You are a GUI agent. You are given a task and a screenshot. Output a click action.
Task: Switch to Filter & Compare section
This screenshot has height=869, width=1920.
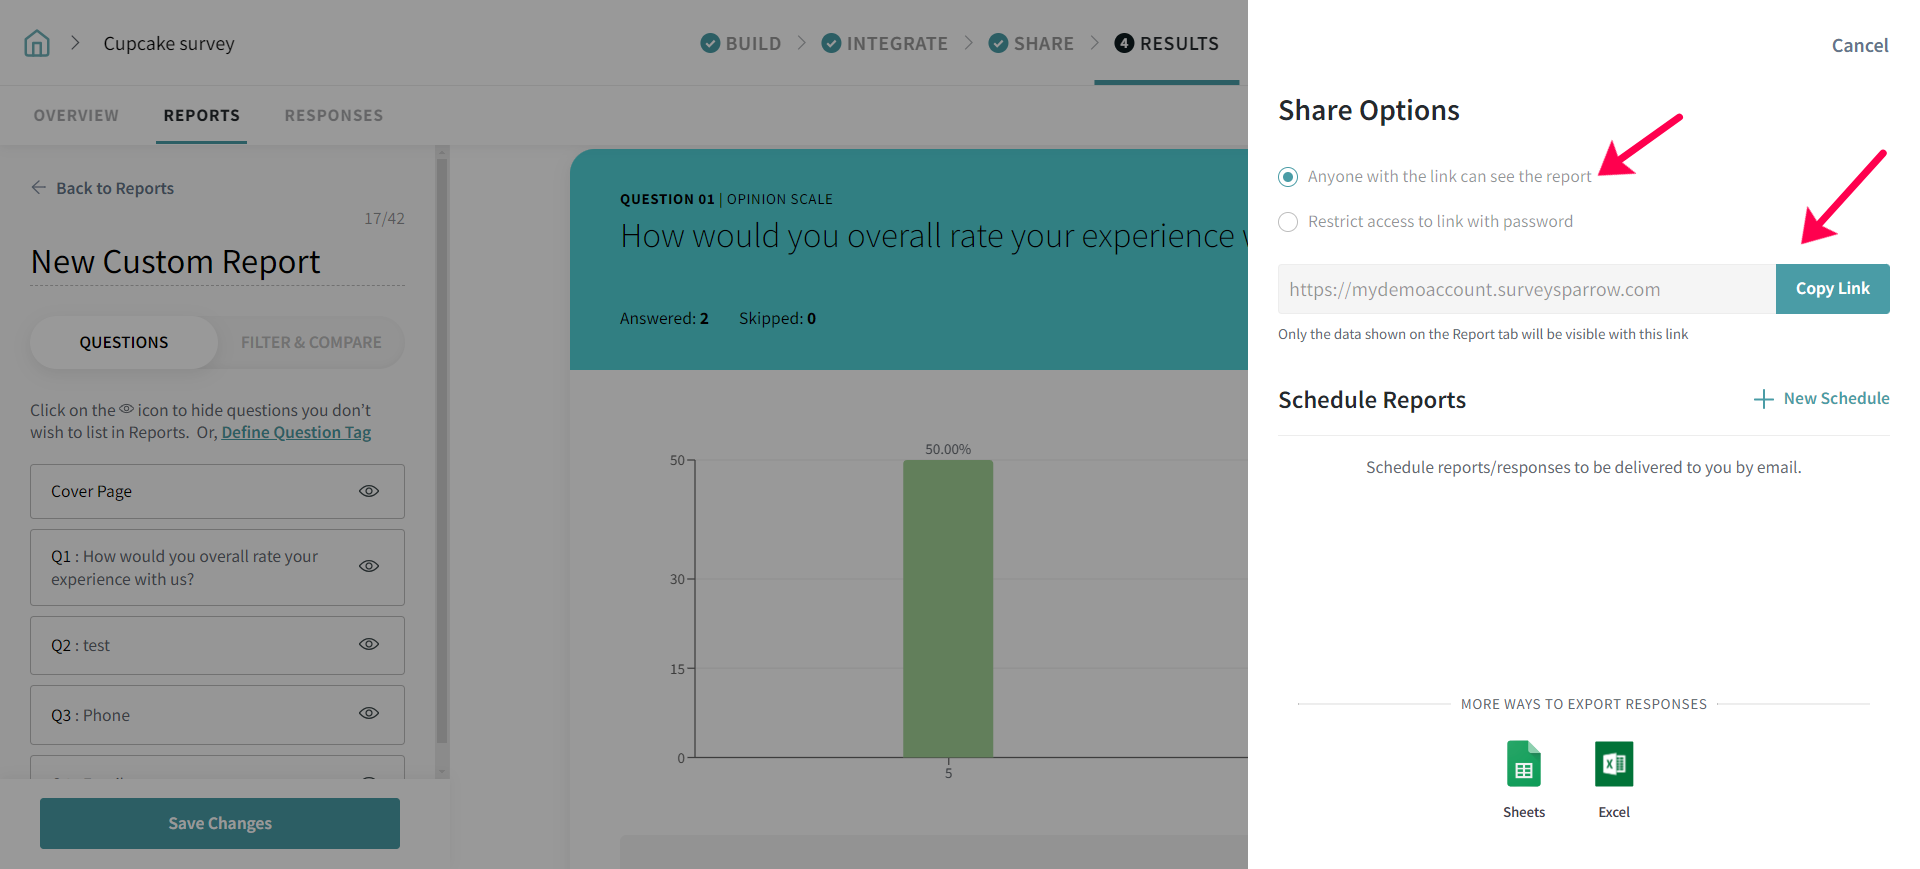coord(311,343)
